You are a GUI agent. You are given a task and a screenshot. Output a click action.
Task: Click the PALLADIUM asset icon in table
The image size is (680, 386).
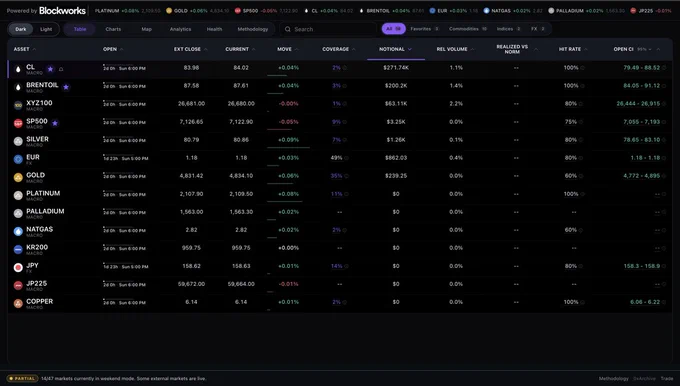pyautogui.click(x=18, y=213)
